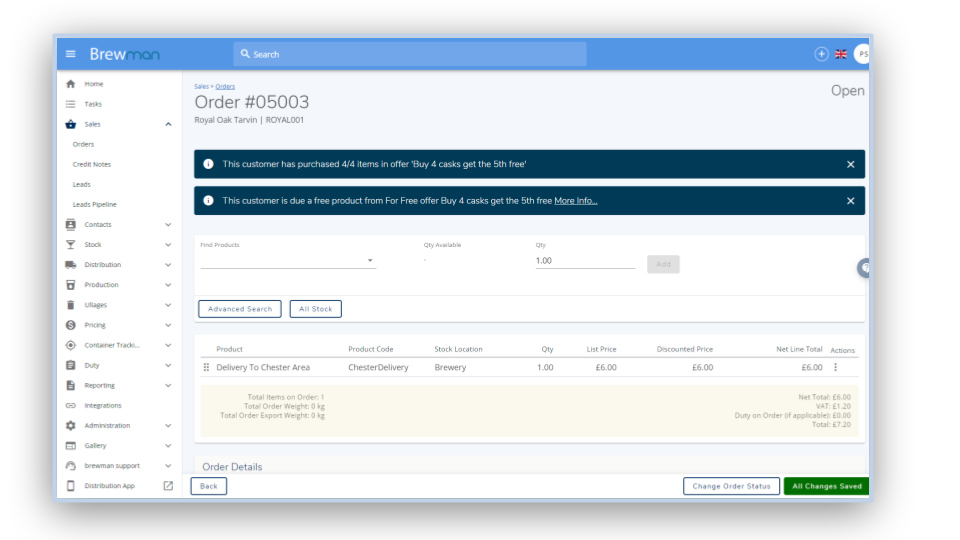Collapse the Sales menu chevron
Viewport: 960px width, 540px height.
point(168,124)
